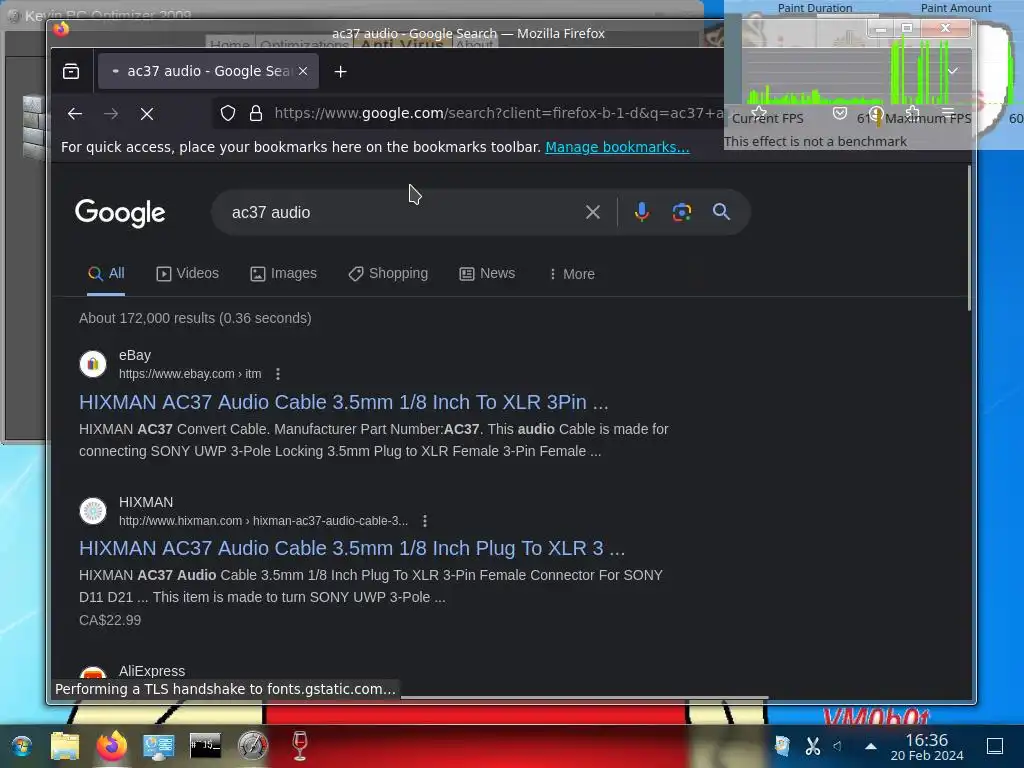
Task: Switch to the Shopping results tab
Action: pos(388,274)
